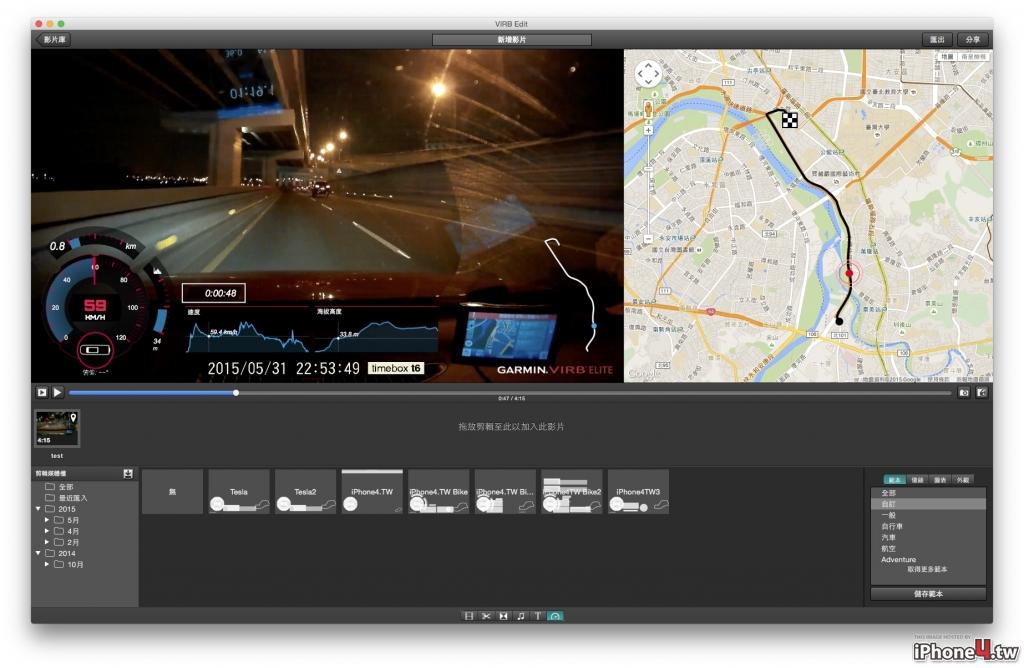Collapse the 2015 folder
Screen dimensions: 1024x668
[38, 509]
